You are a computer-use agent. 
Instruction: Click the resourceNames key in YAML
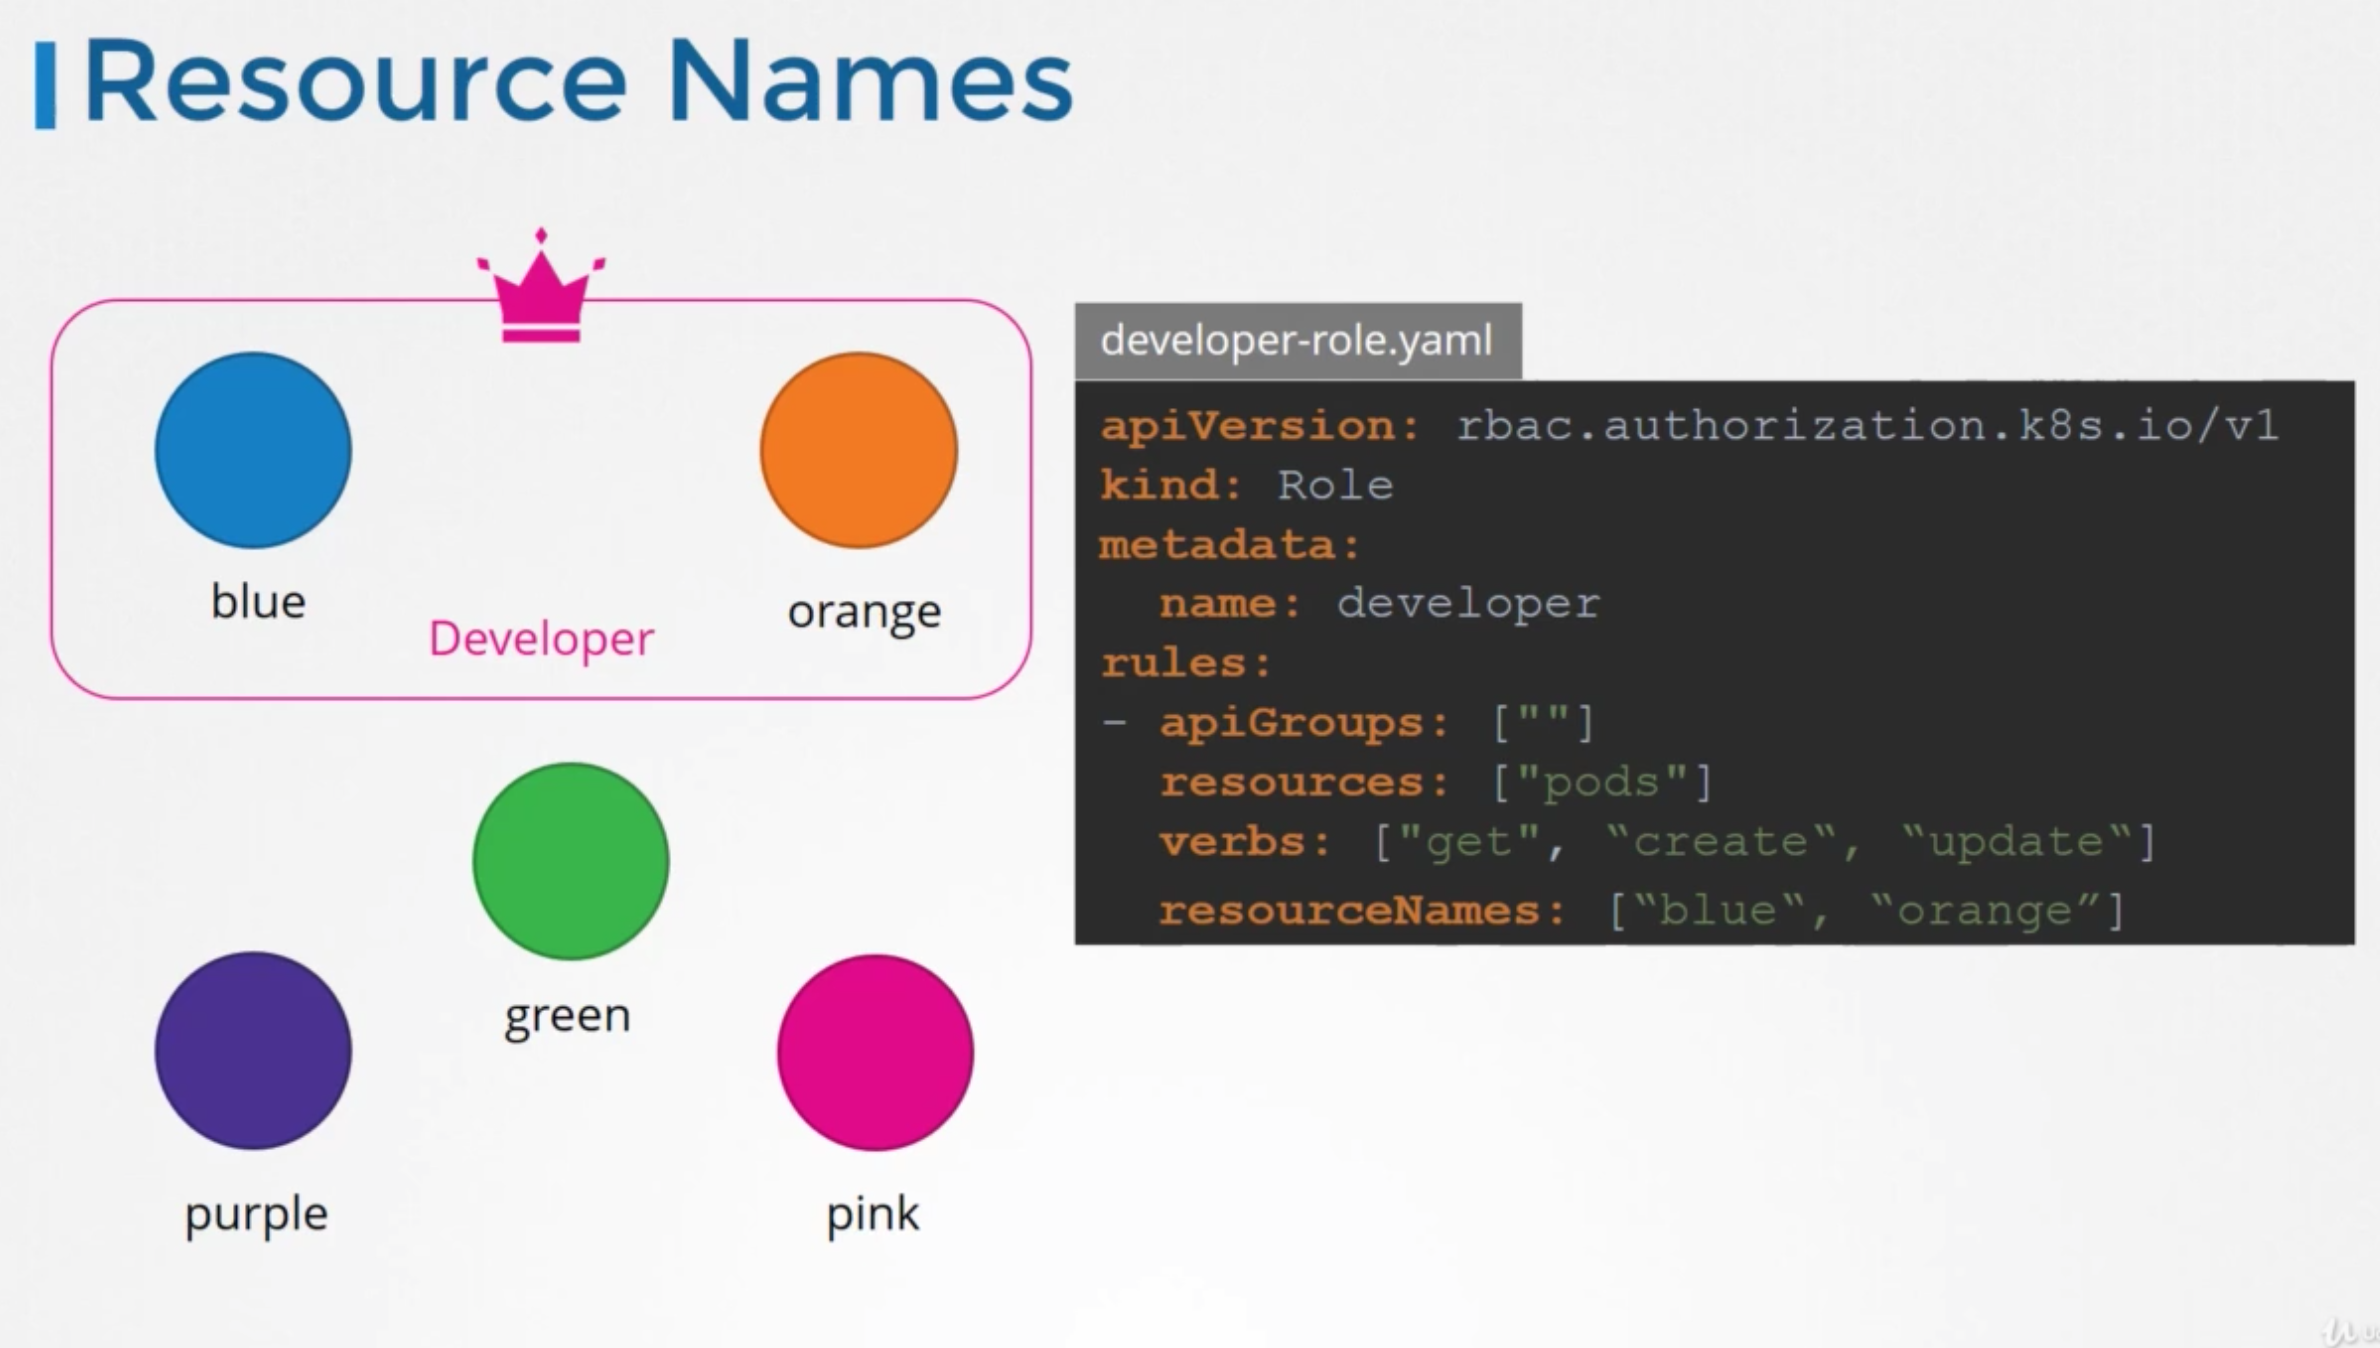point(1360,911)
